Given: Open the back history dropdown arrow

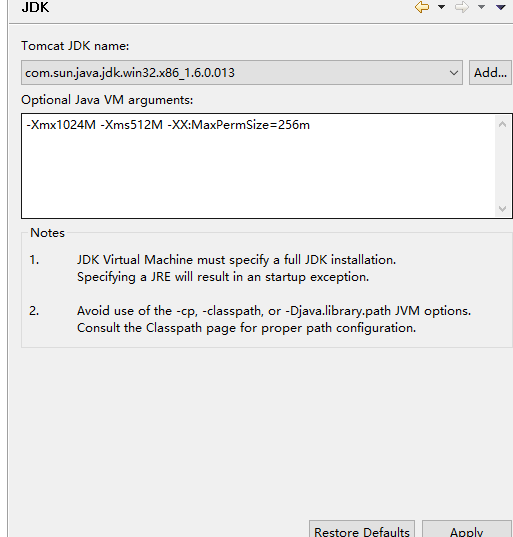Looking at the screenshot, I should (x=441, y=7).
